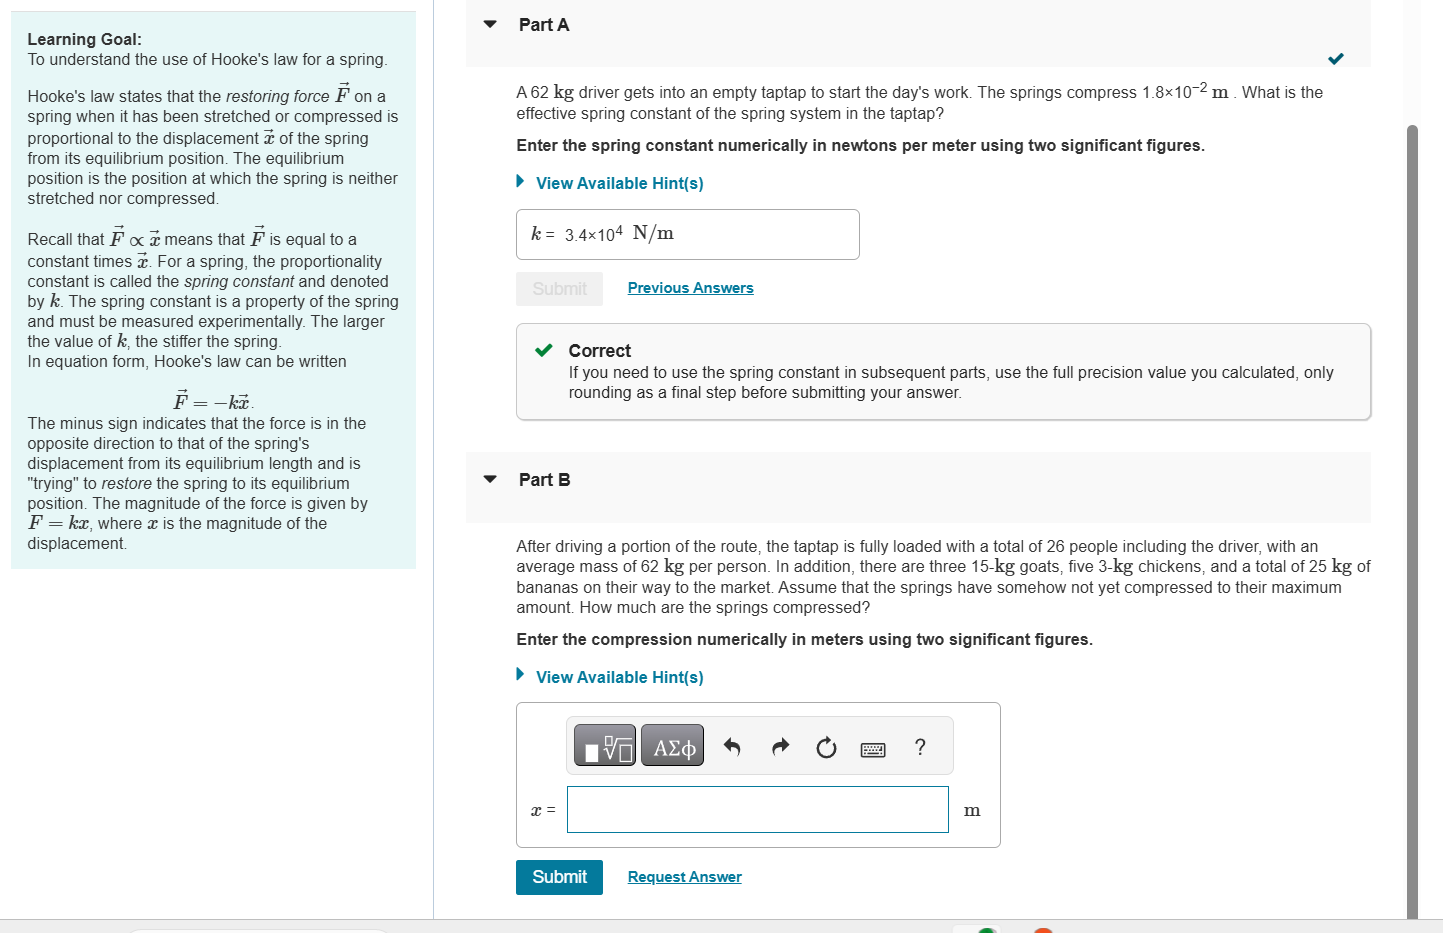Collapse the Part B section arrow

pyautogui.click(x=490, y=479)
